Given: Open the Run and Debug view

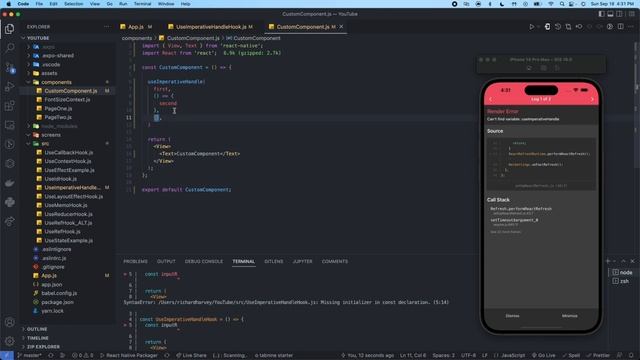Looking at the screenshot, I should (x=9, y=87).
